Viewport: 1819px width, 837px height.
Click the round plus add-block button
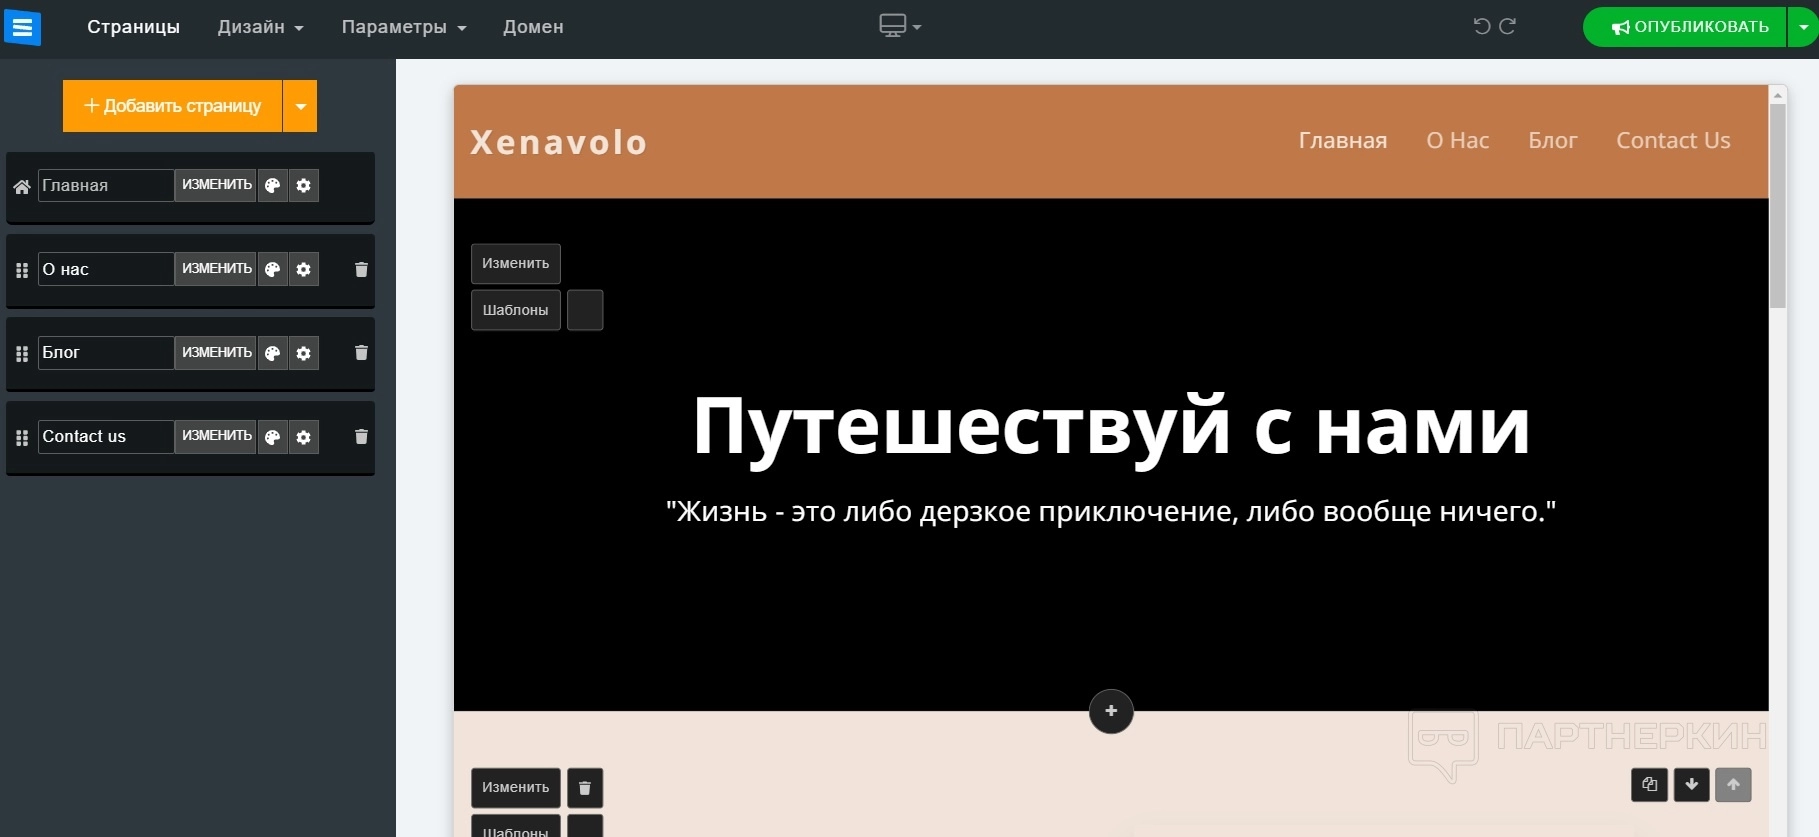(1110, 711)
